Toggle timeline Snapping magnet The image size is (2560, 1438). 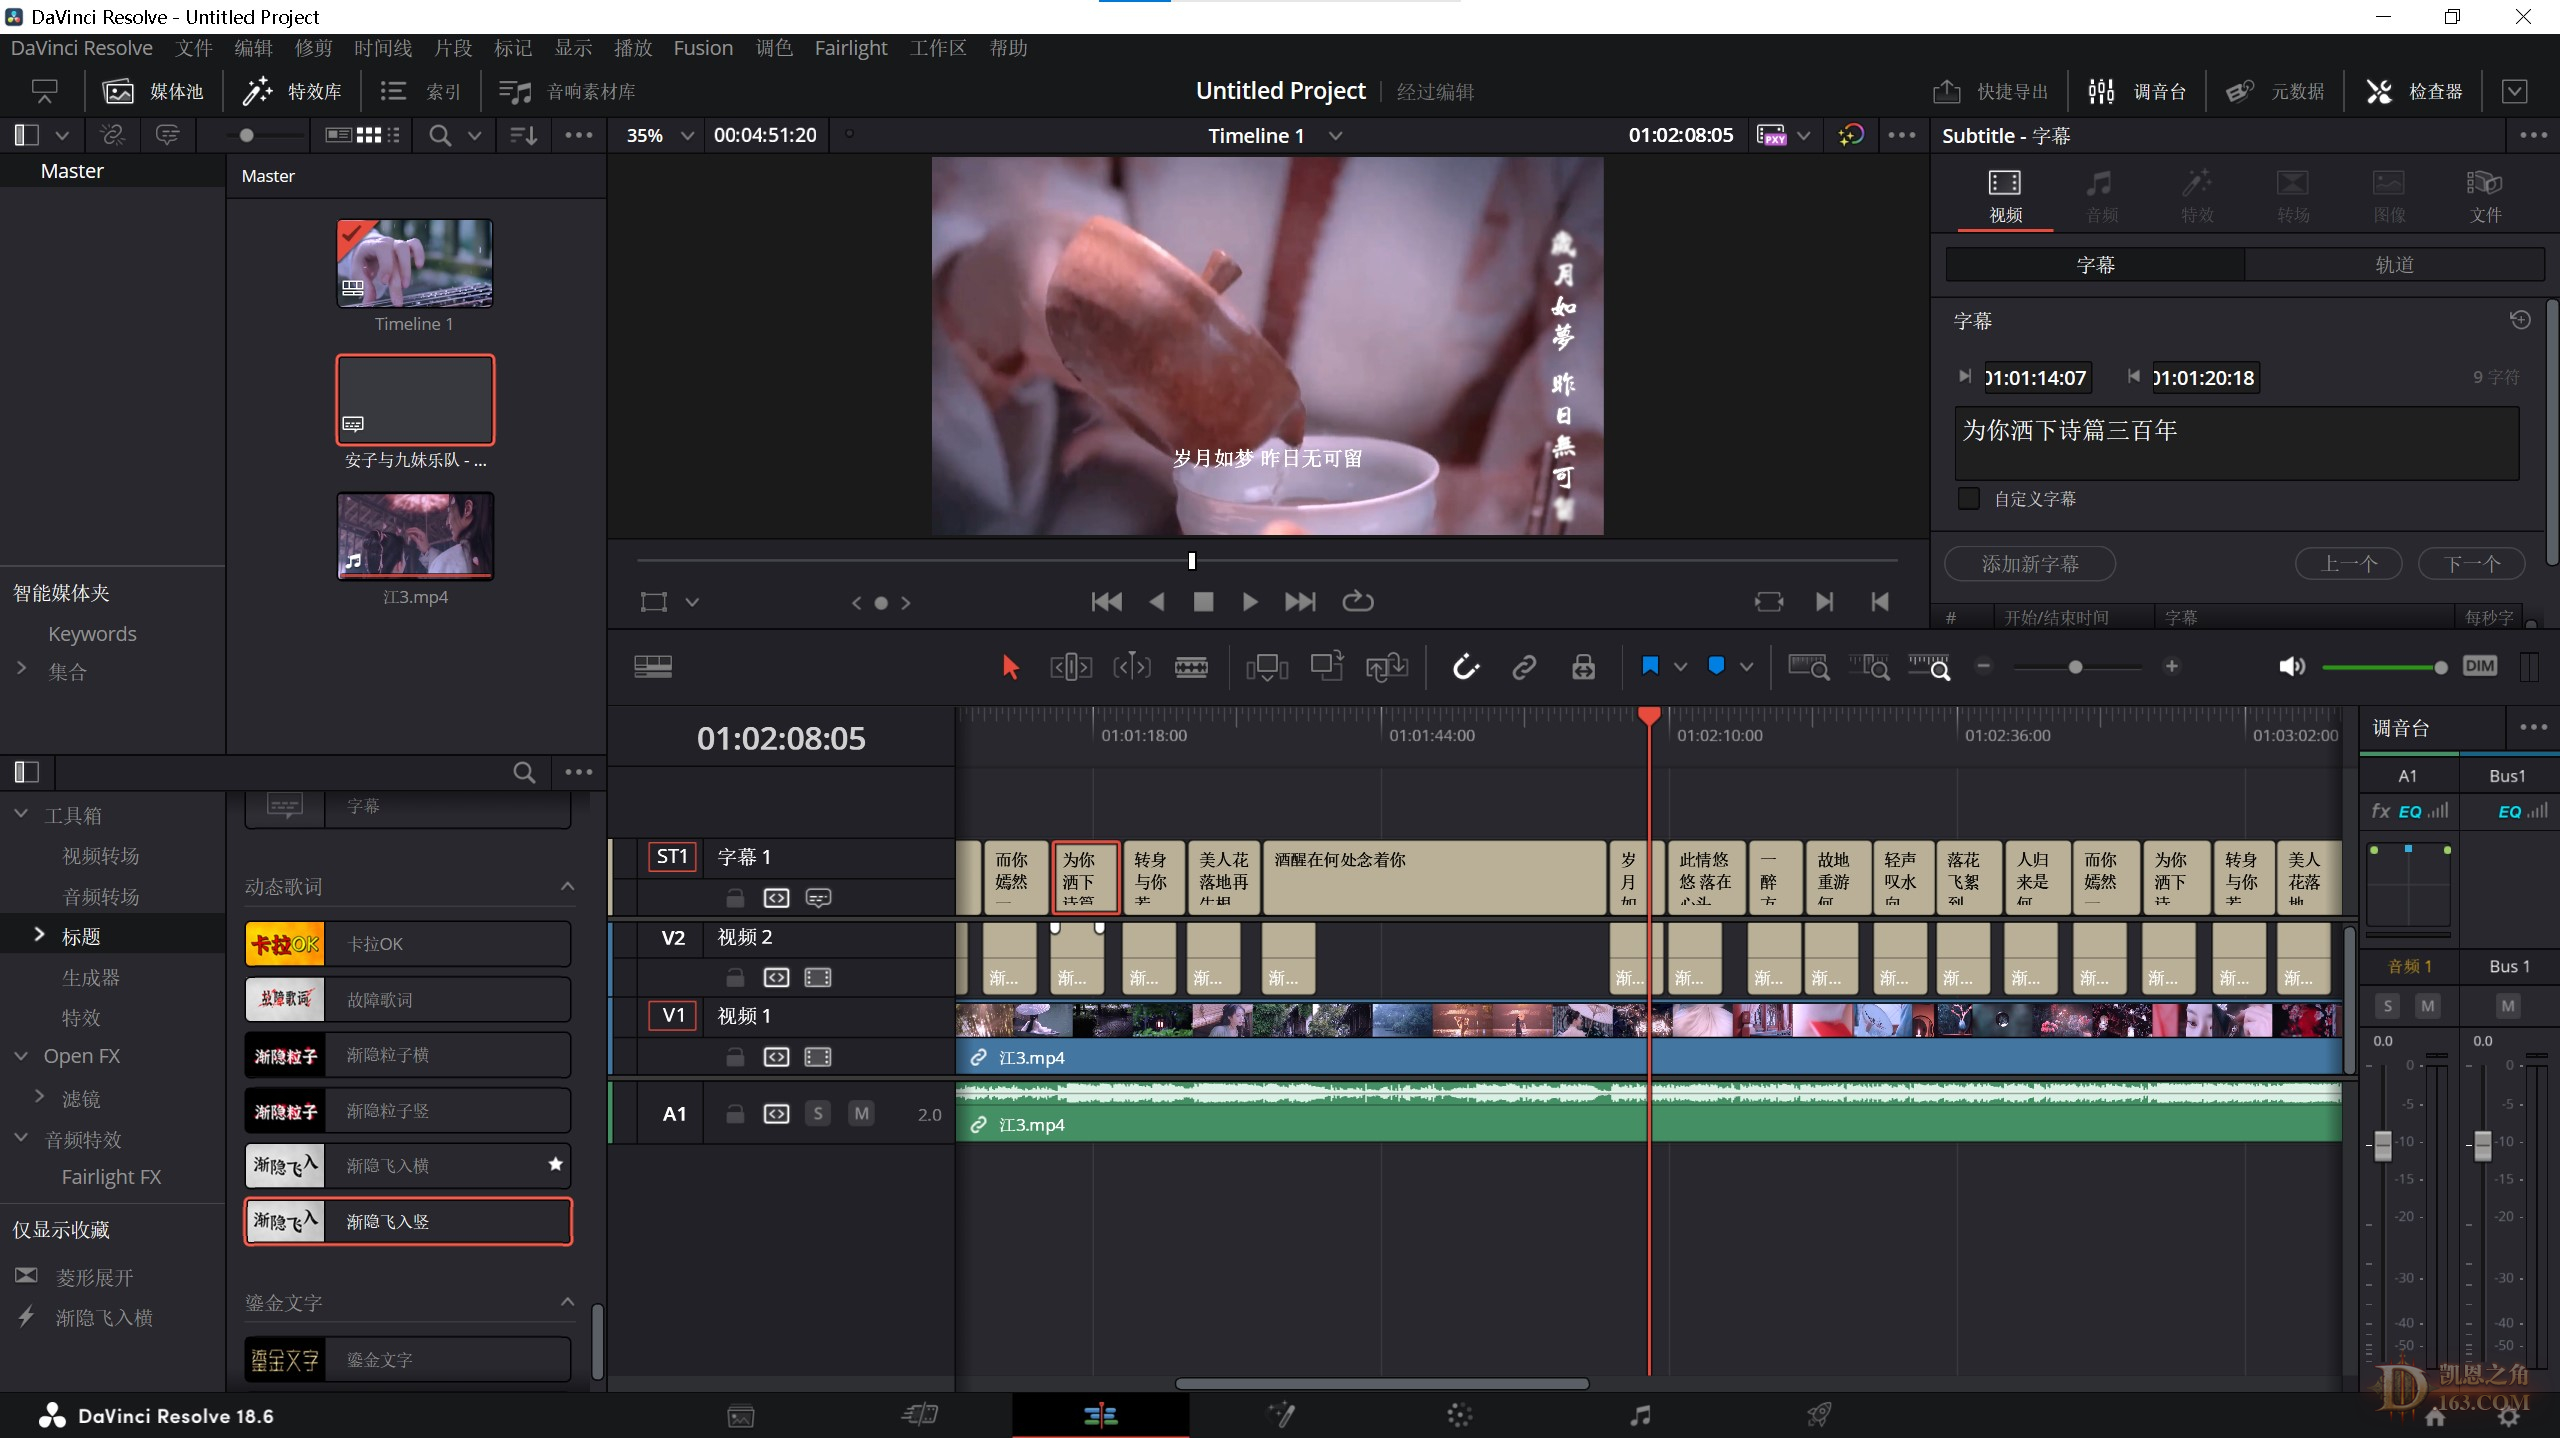pyautogui.click(x=1466, y=667)
